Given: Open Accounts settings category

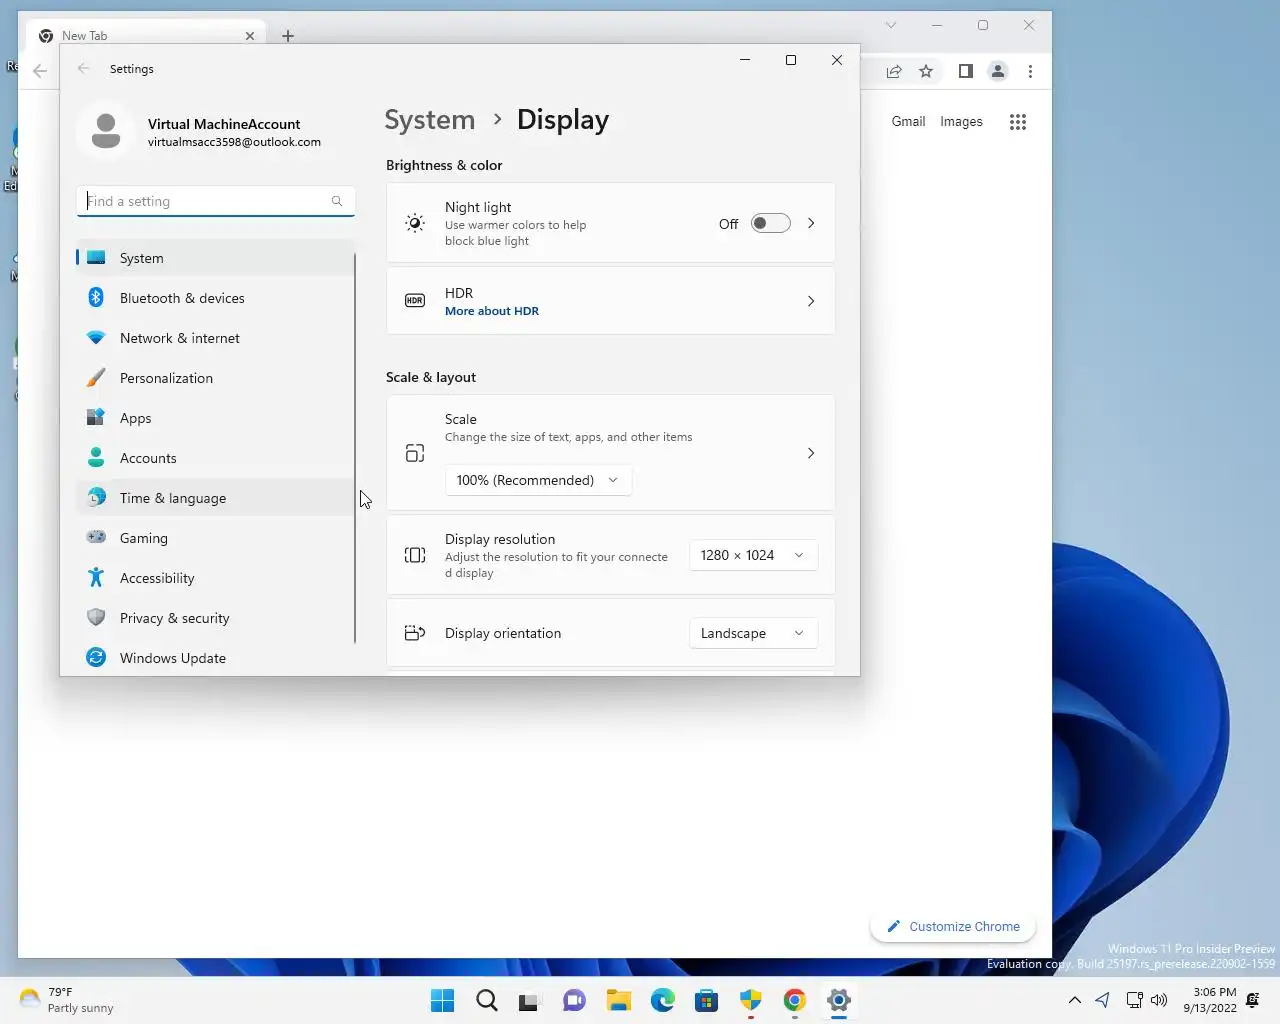Looking at the screenshot, I should click(215, 458).
